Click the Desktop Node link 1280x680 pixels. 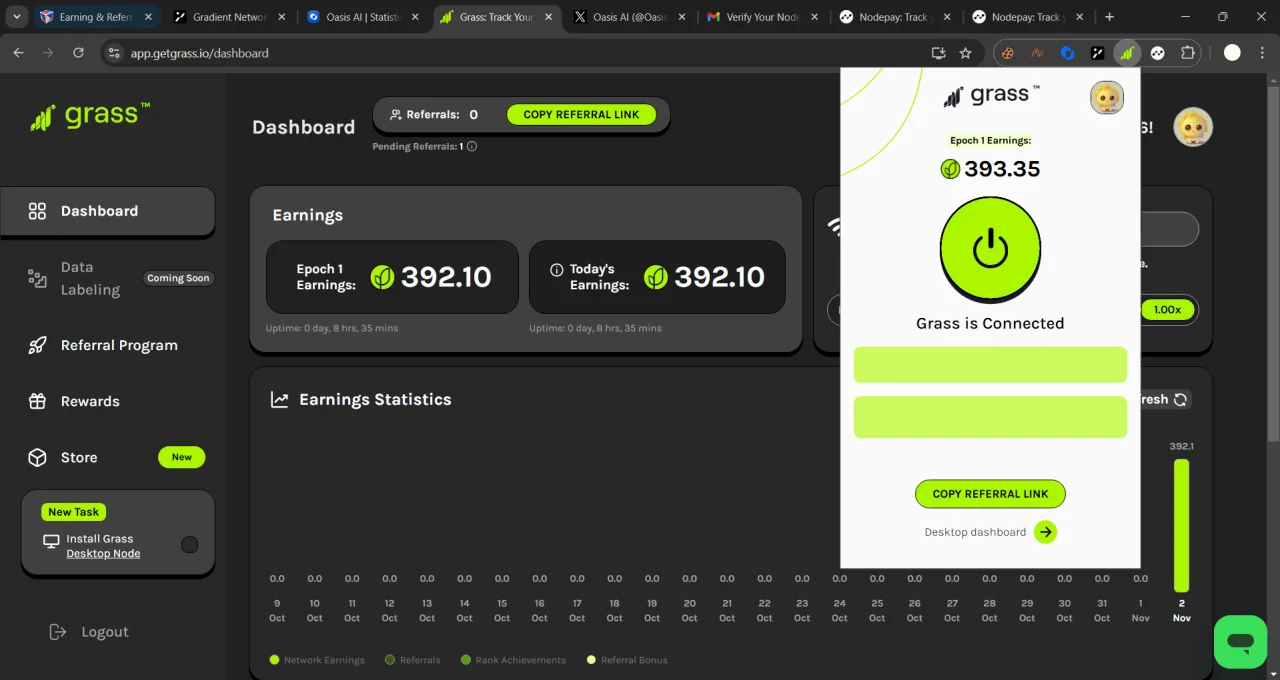pos(103,554)
